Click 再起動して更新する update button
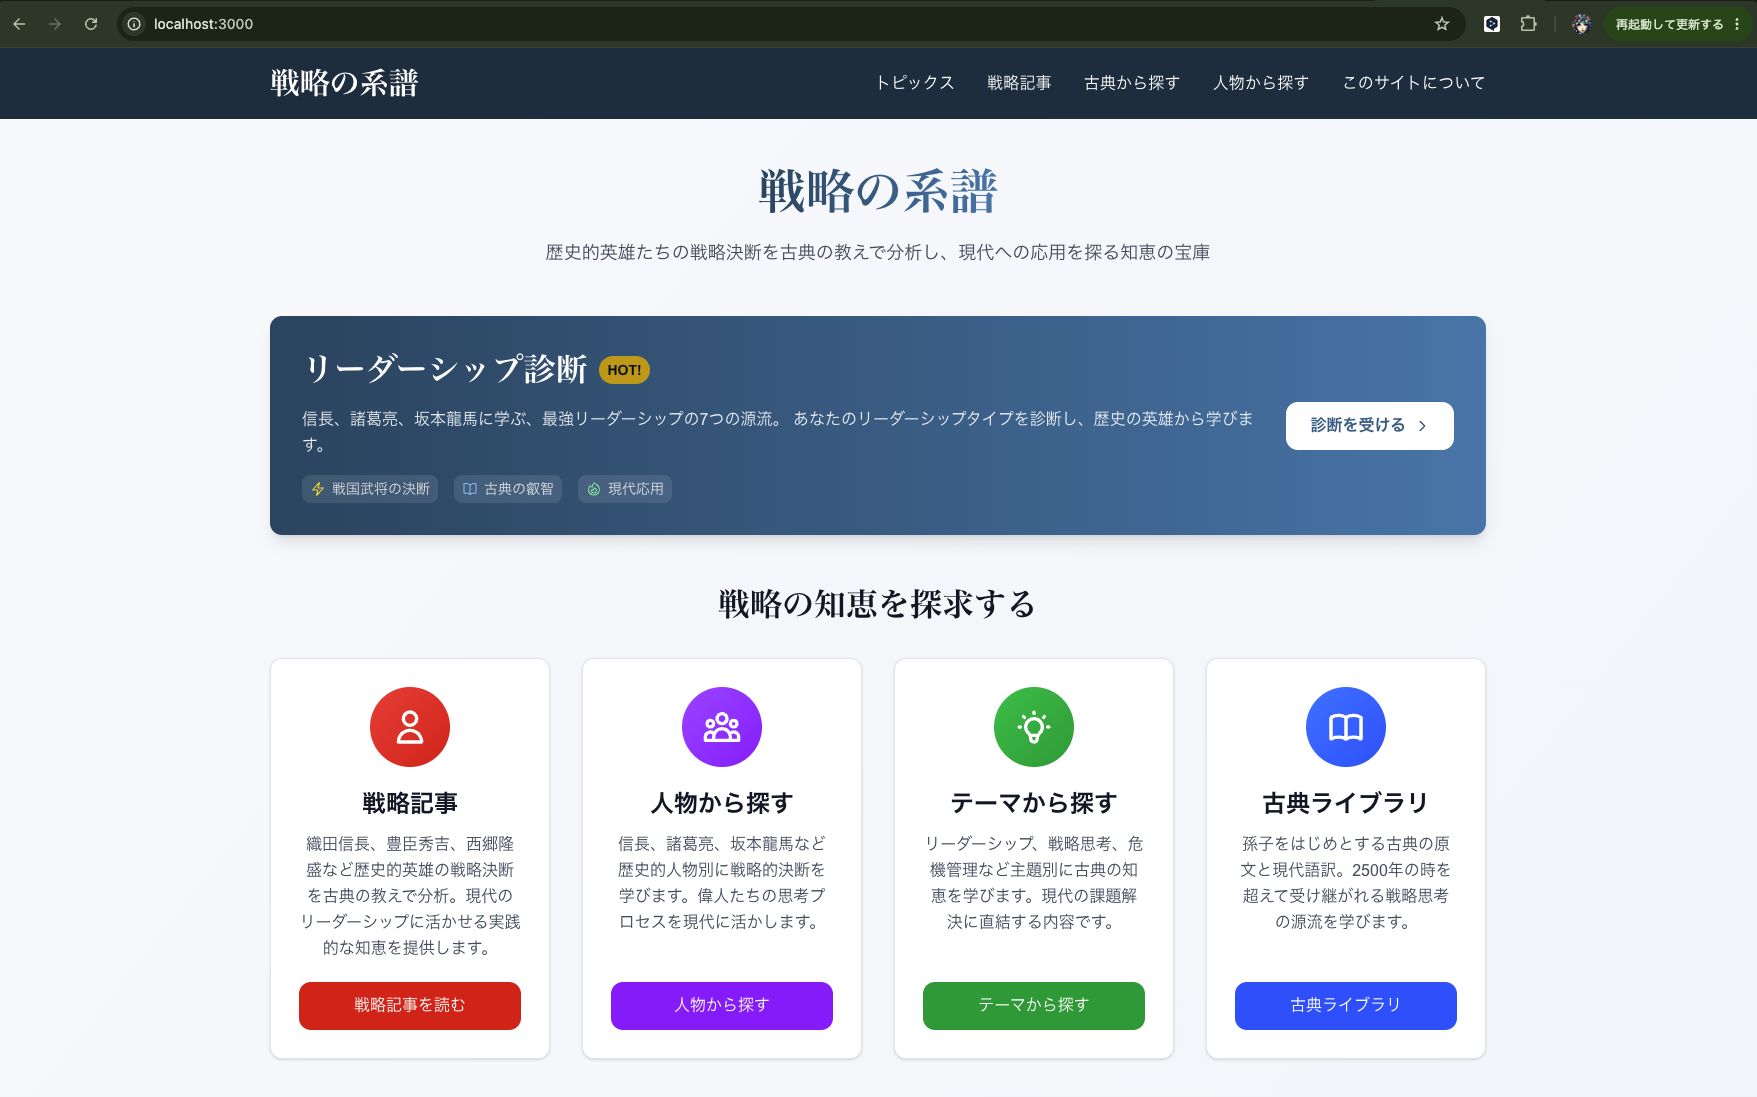1757x1097 pixels. point(1669,24)
